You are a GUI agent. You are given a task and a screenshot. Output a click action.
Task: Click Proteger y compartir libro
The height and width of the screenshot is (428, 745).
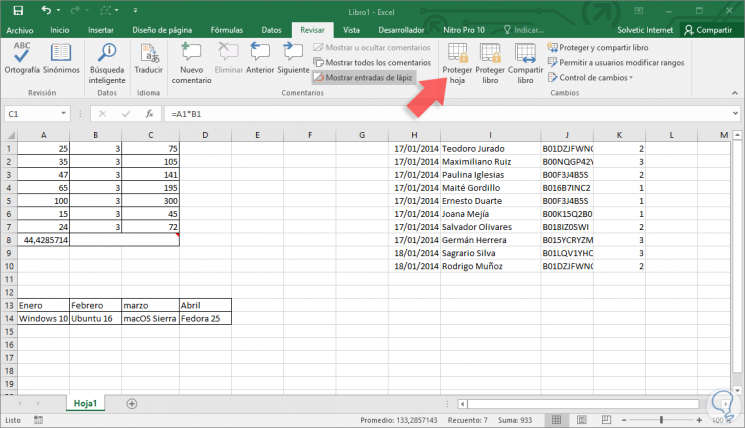pos(598,48)
